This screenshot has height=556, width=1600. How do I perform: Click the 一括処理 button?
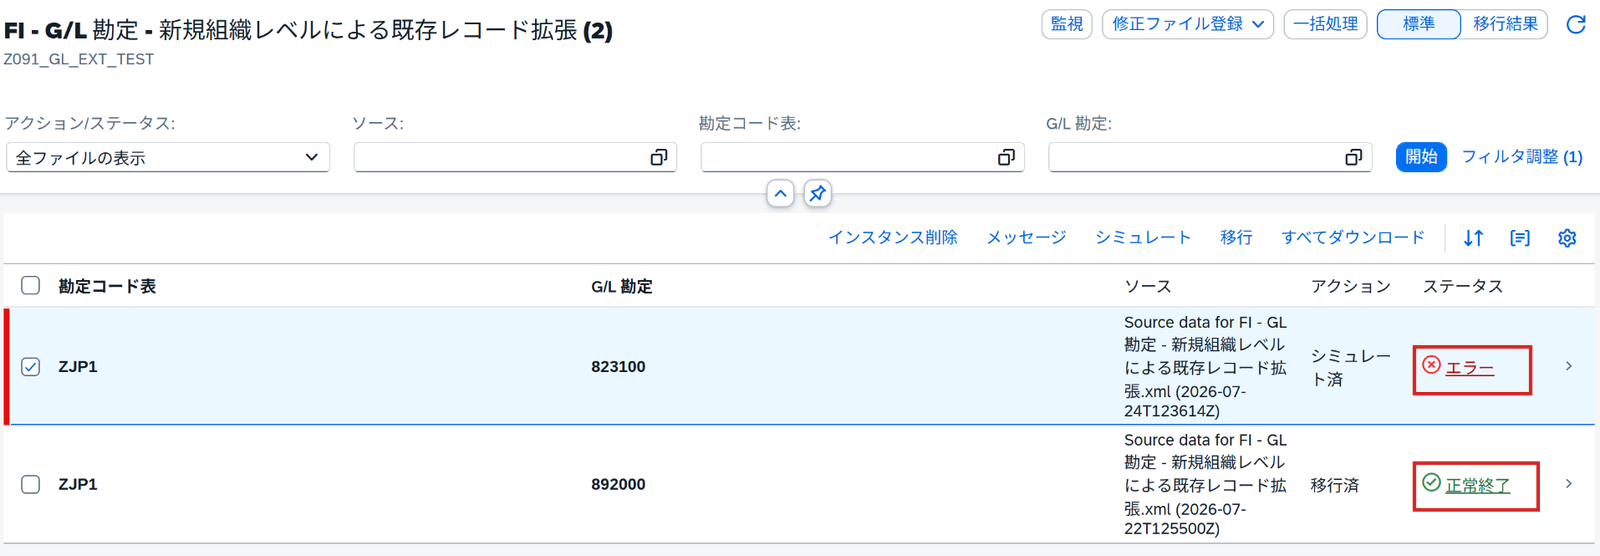click(1325, 24)
